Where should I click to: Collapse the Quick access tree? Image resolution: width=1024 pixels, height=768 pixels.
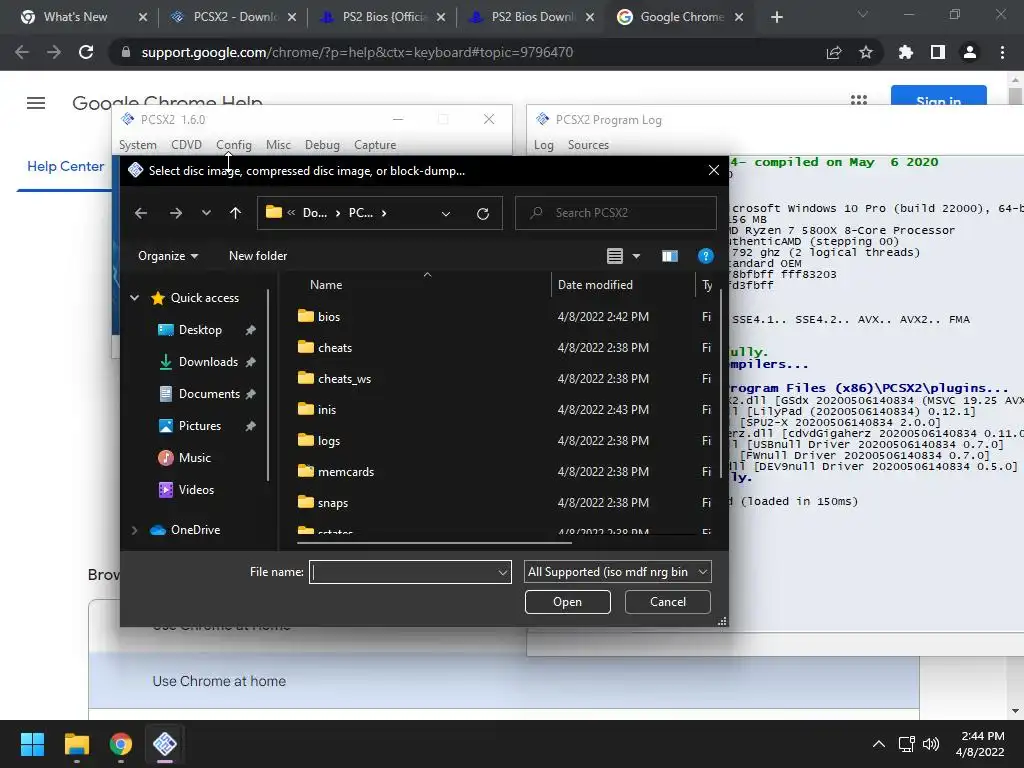[135, 298]
